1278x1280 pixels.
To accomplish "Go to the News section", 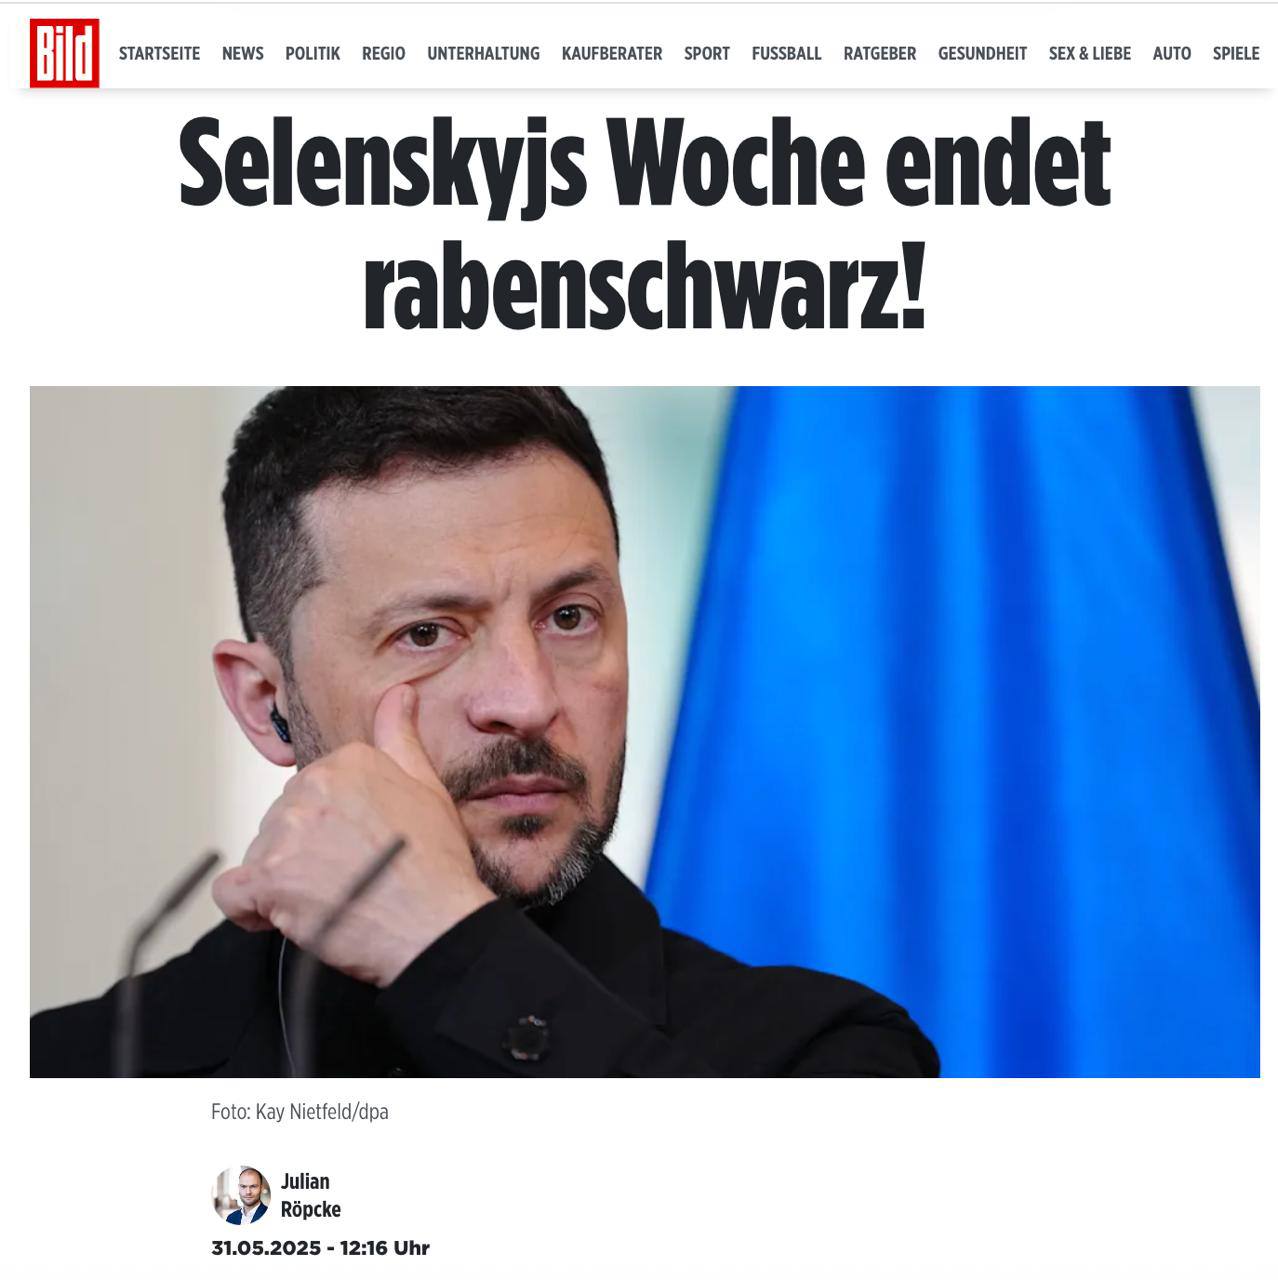I will point(243,54).
